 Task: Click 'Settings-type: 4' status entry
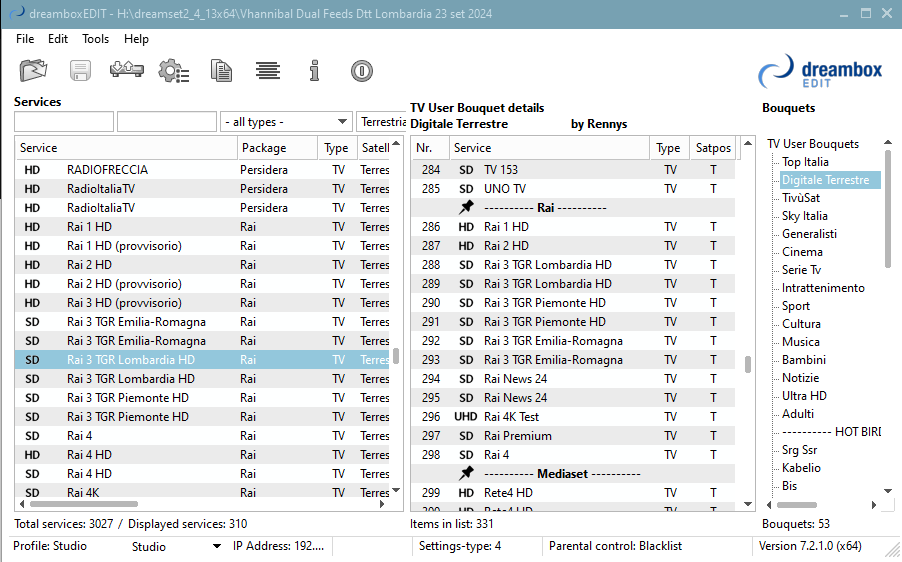pos(460,546)
